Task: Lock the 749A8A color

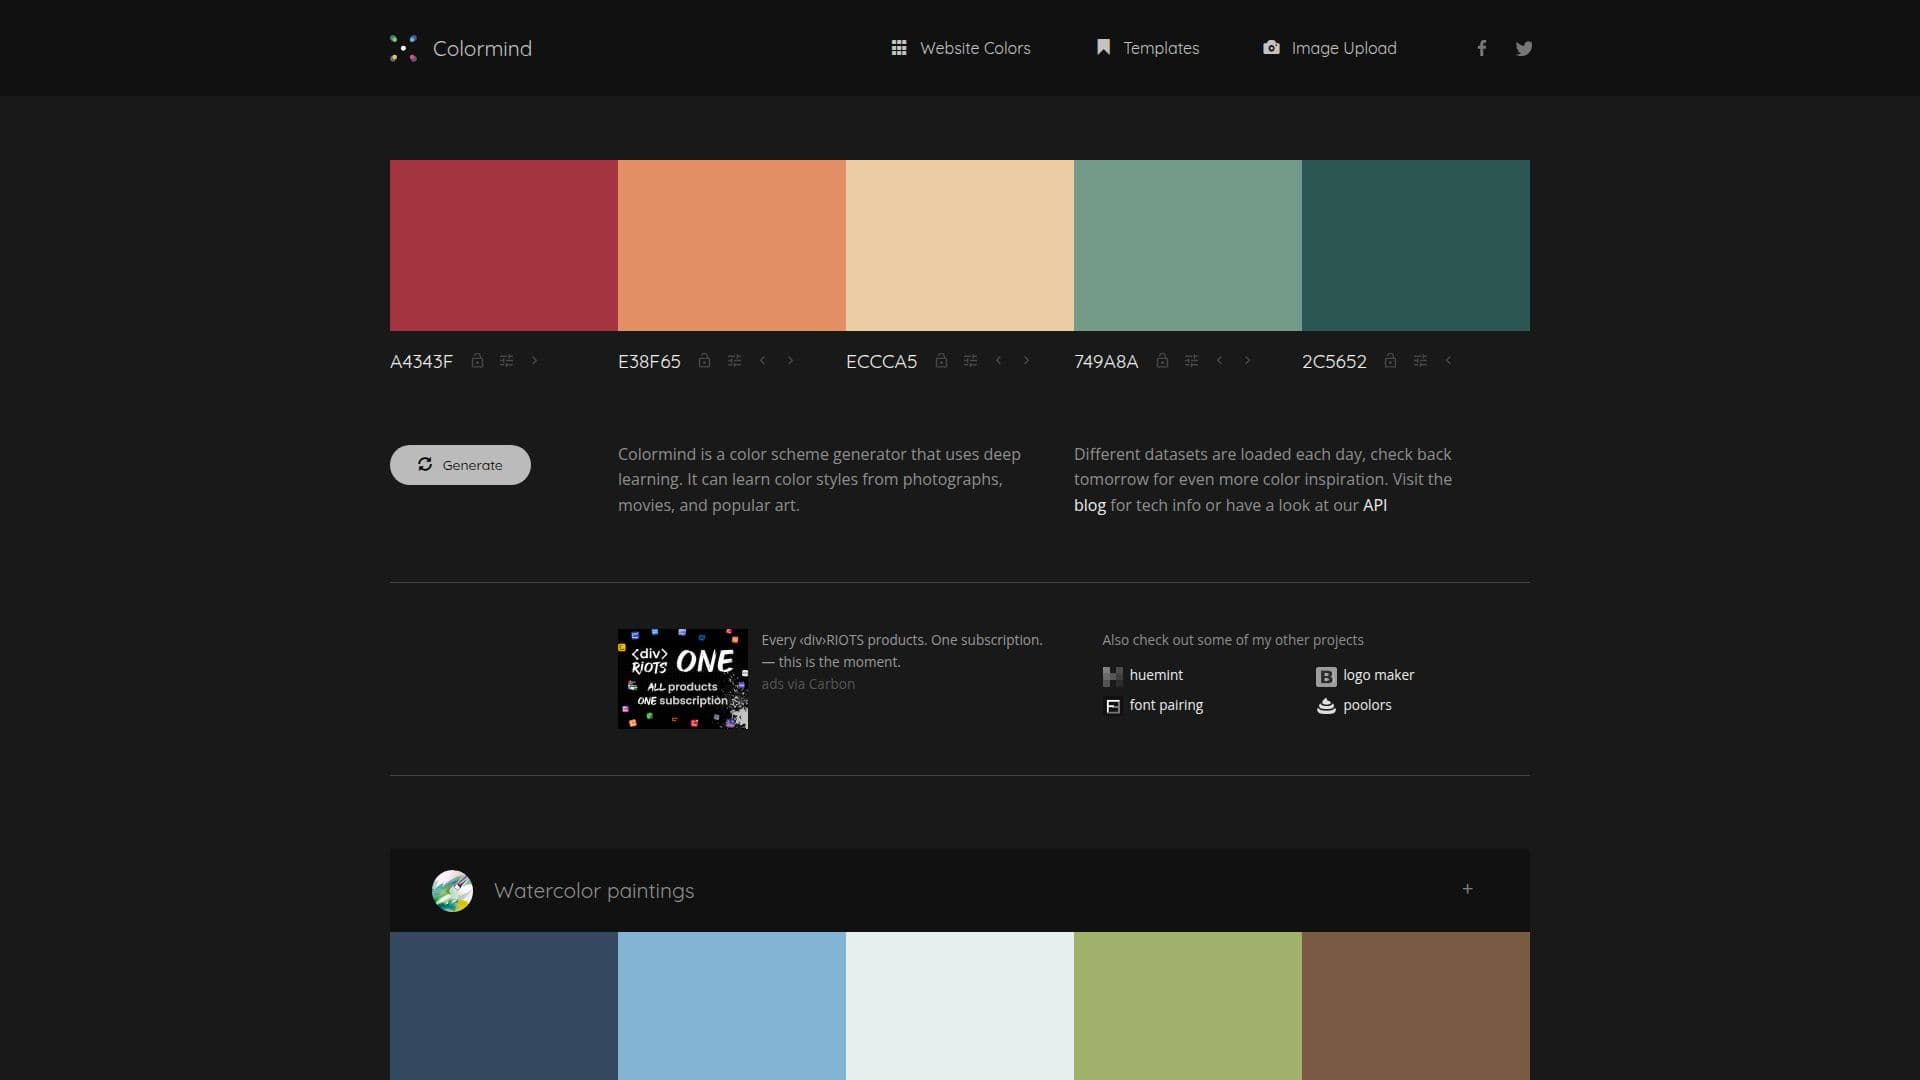Action: [x=1163, y=361]
